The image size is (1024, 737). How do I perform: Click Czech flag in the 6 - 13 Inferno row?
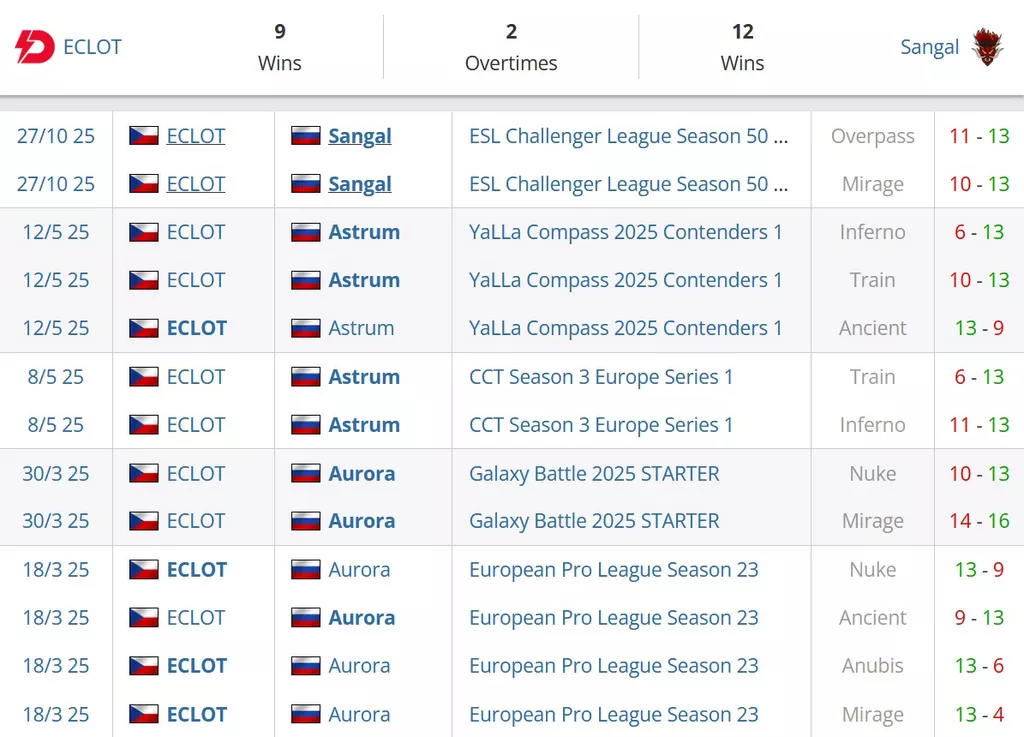point(144,232)
